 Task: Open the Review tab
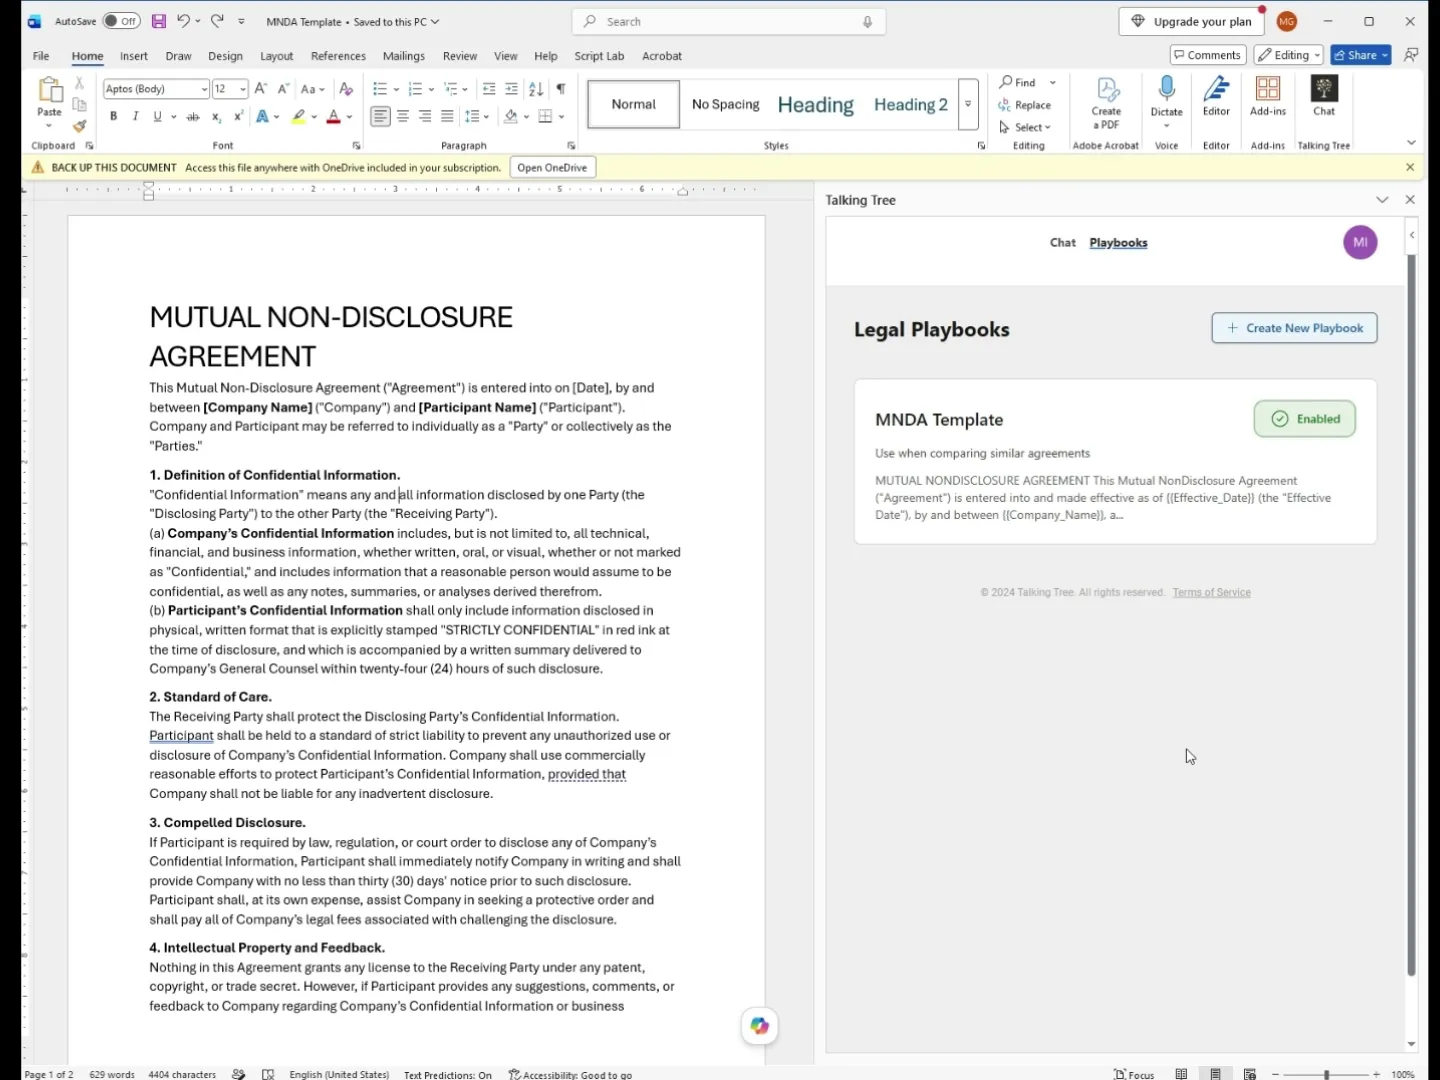[460, 56]
